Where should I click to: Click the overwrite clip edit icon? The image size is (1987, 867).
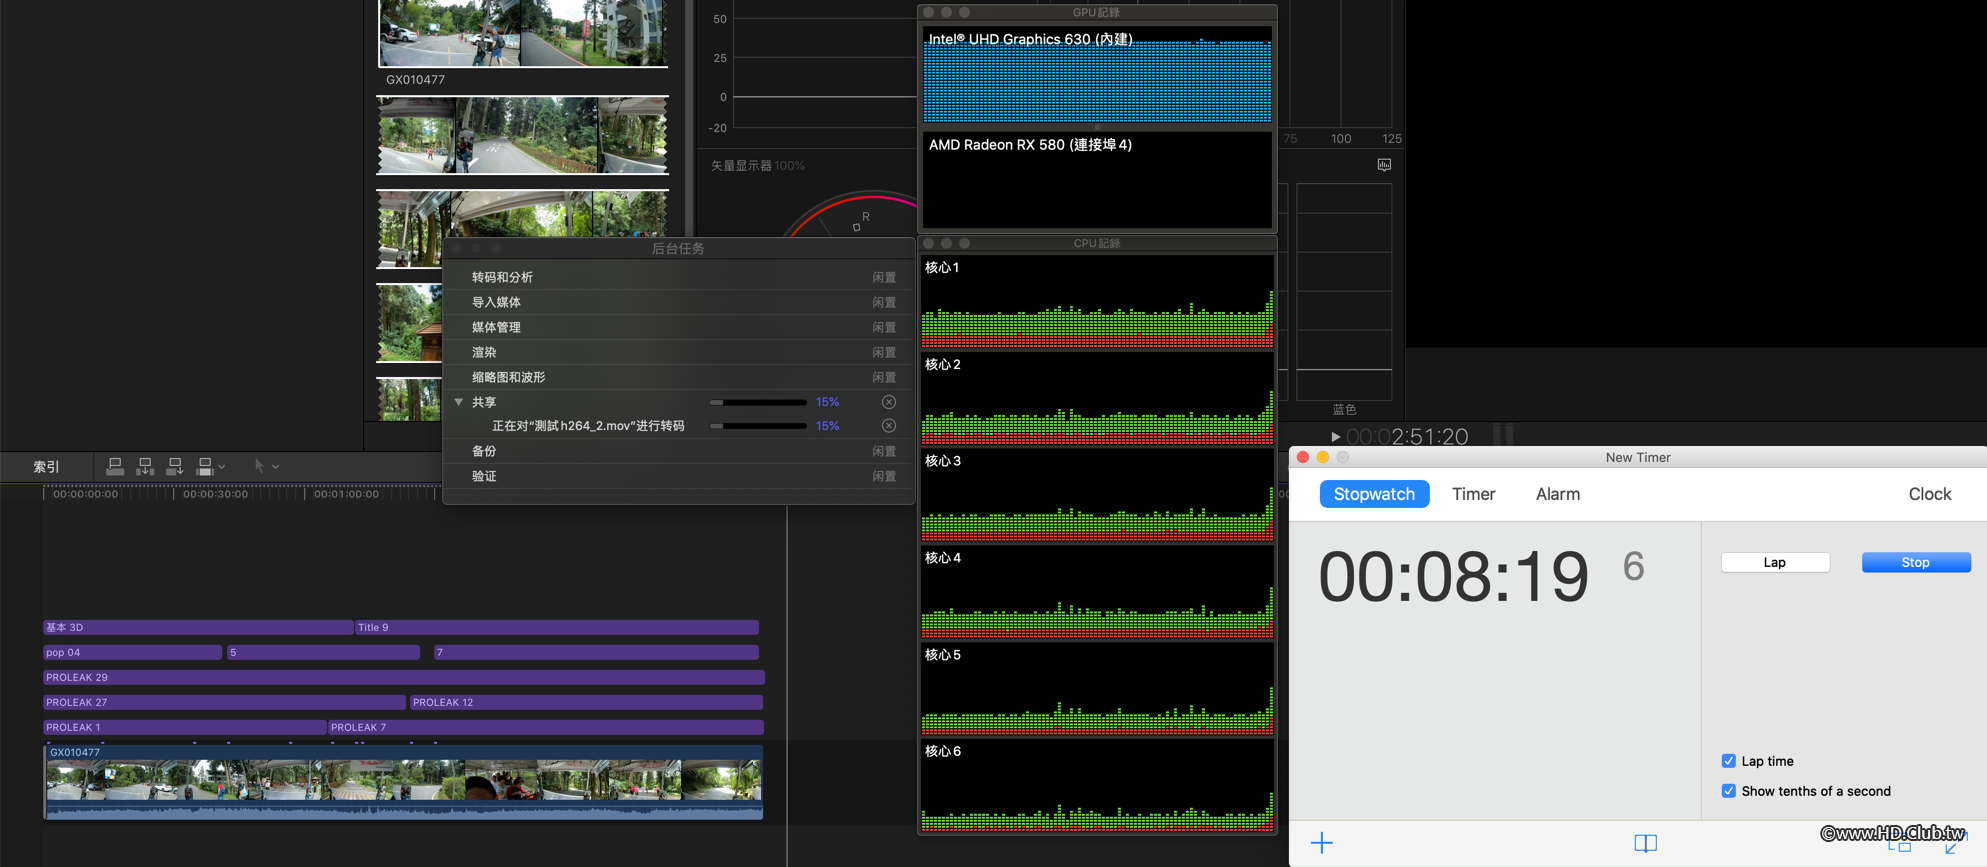(205, 466)
